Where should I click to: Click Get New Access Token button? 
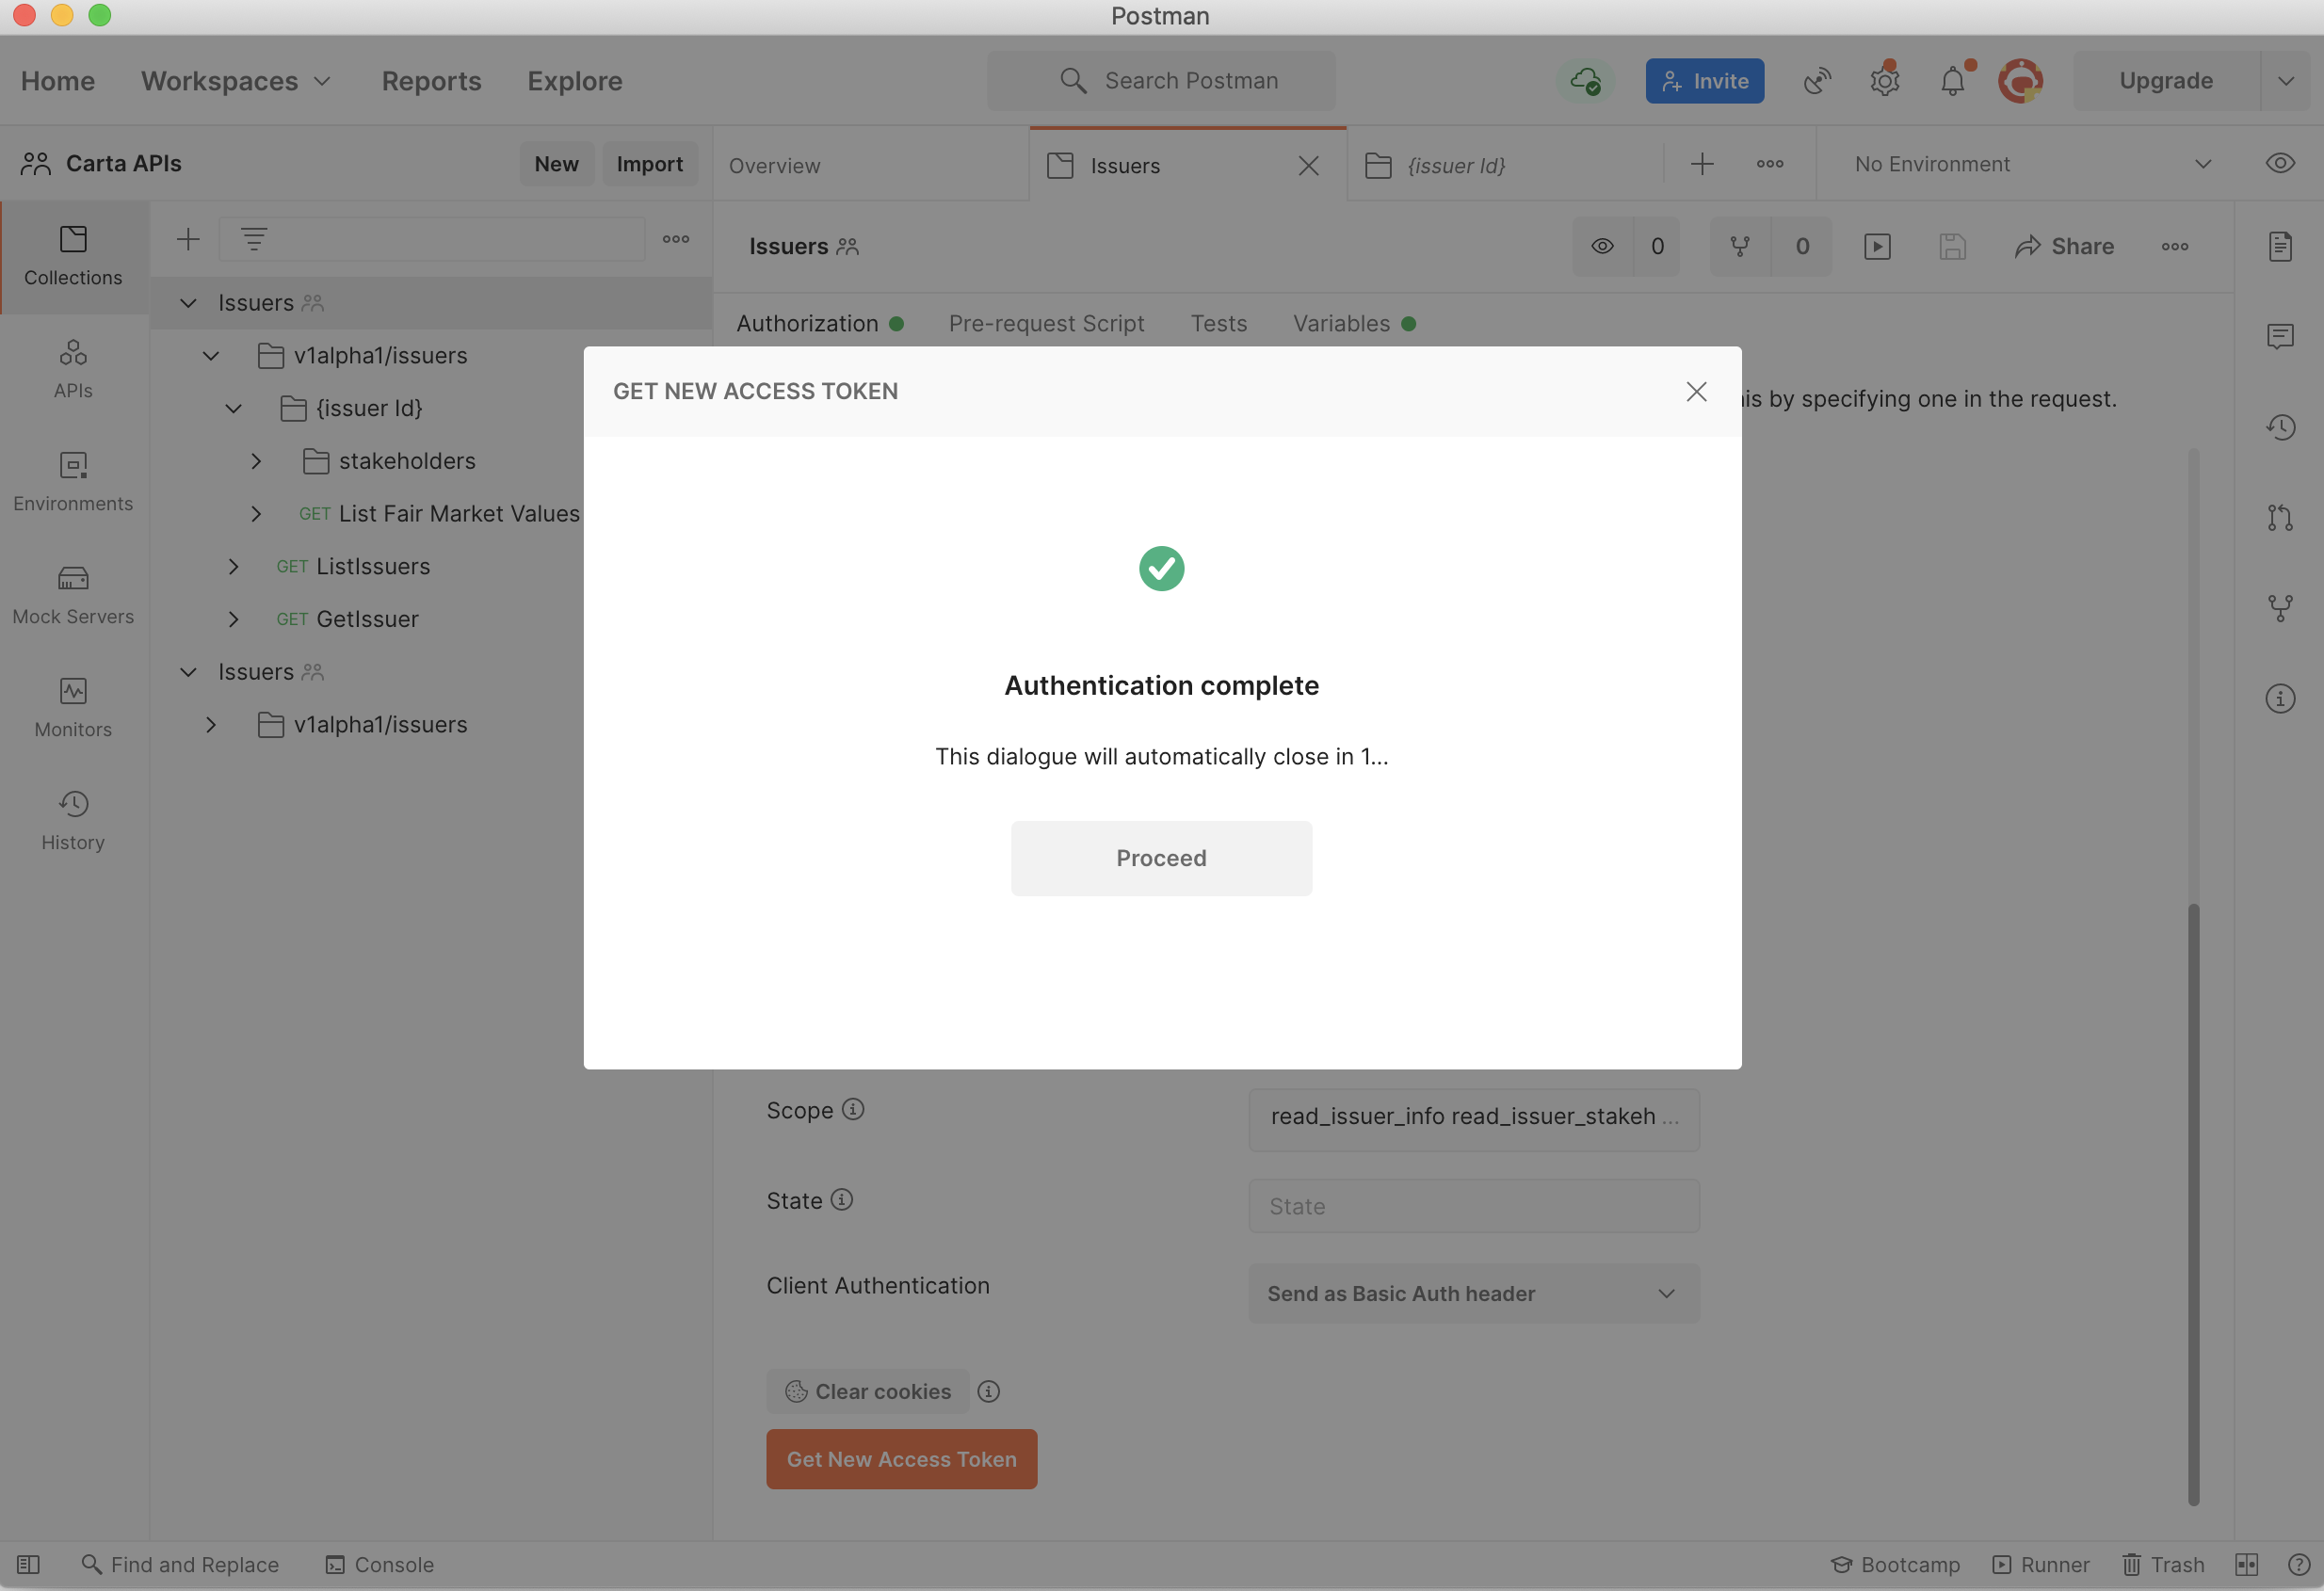pyautogui.click(x=901, y=1460)
